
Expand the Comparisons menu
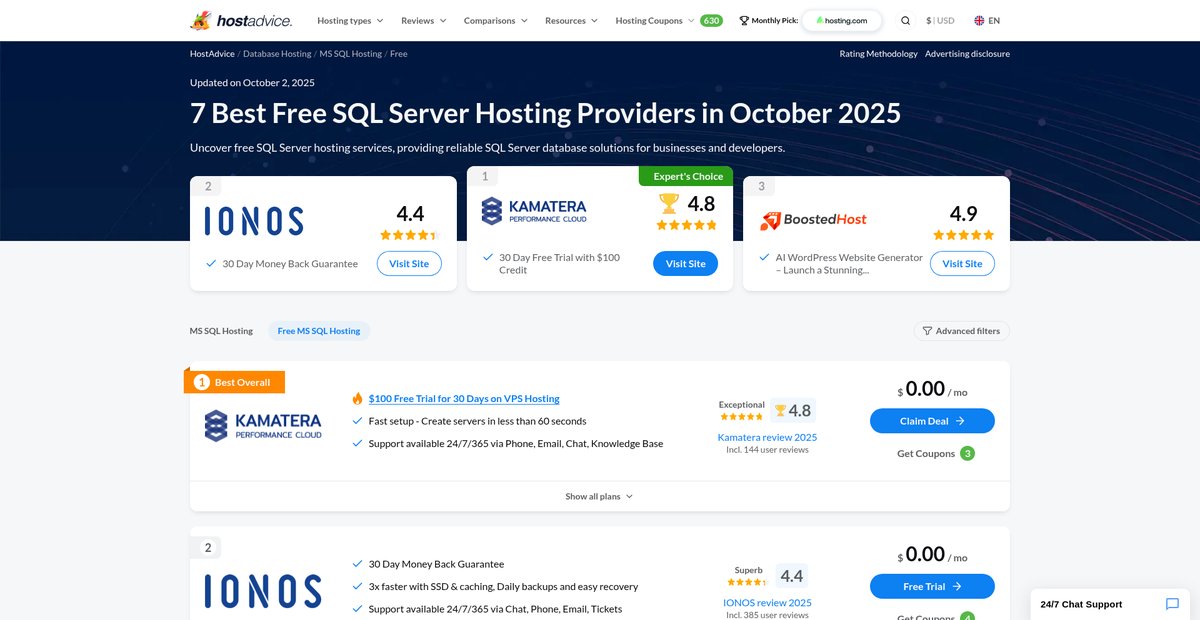(x=495, y=20)
